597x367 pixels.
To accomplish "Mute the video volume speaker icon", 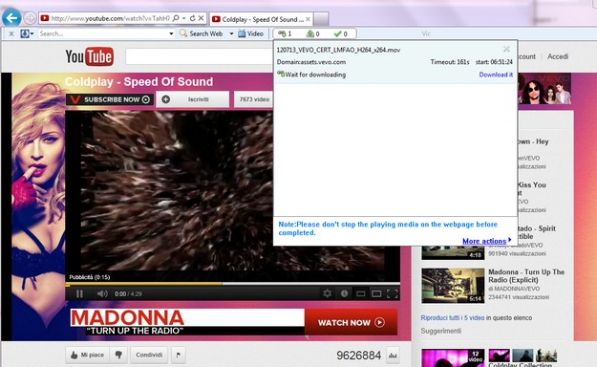I will (x=102, y=294).
